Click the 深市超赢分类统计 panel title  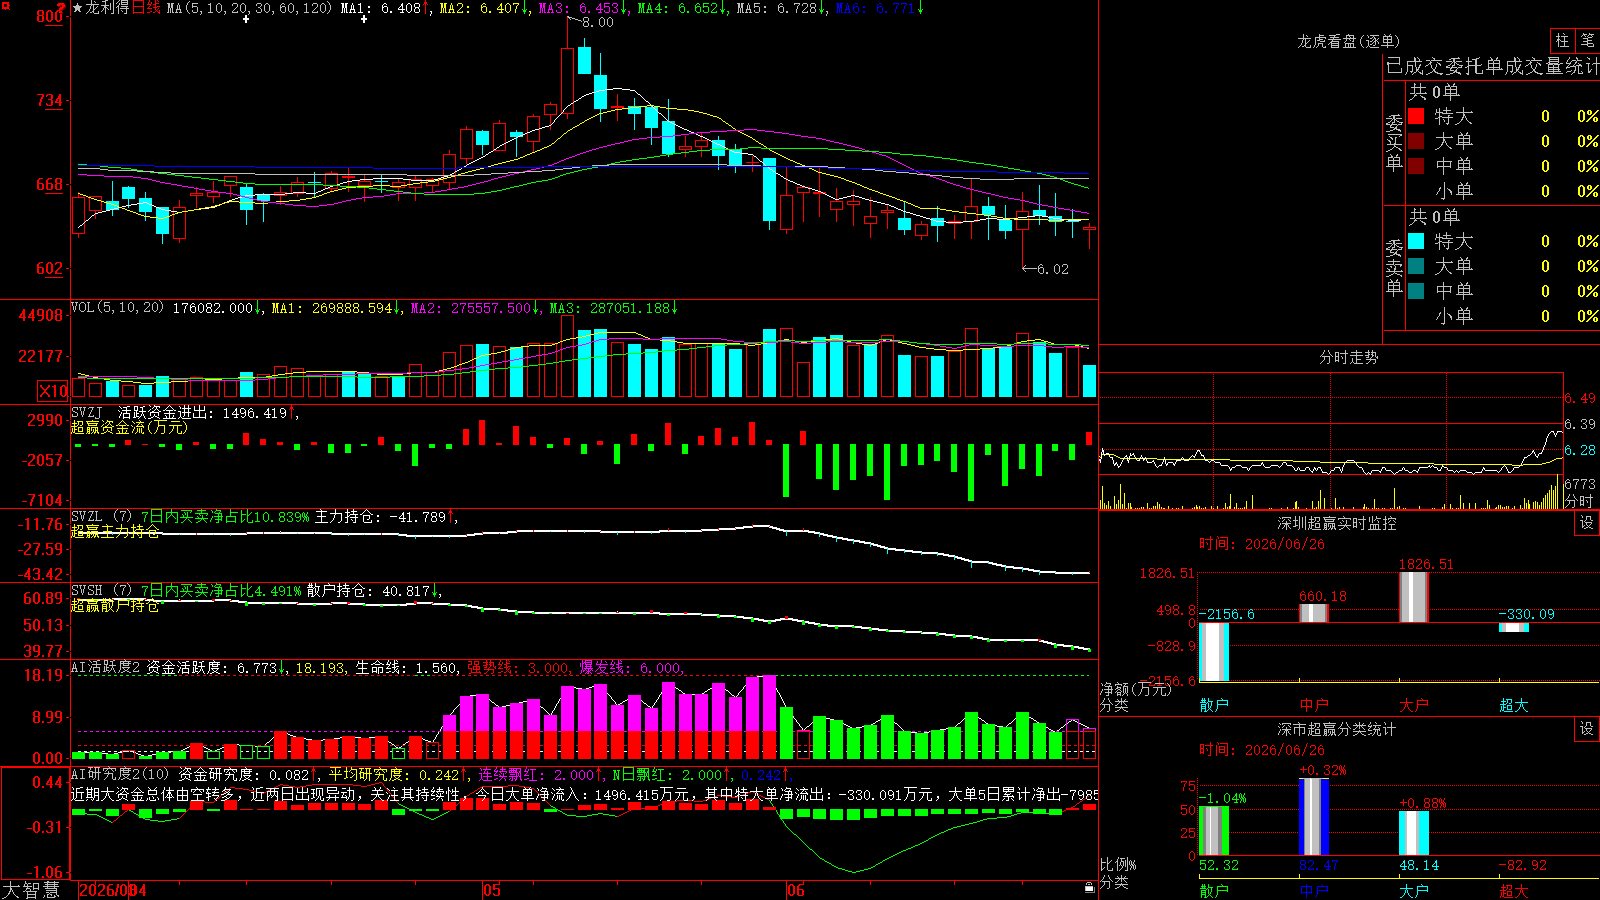click(1337, 729)
